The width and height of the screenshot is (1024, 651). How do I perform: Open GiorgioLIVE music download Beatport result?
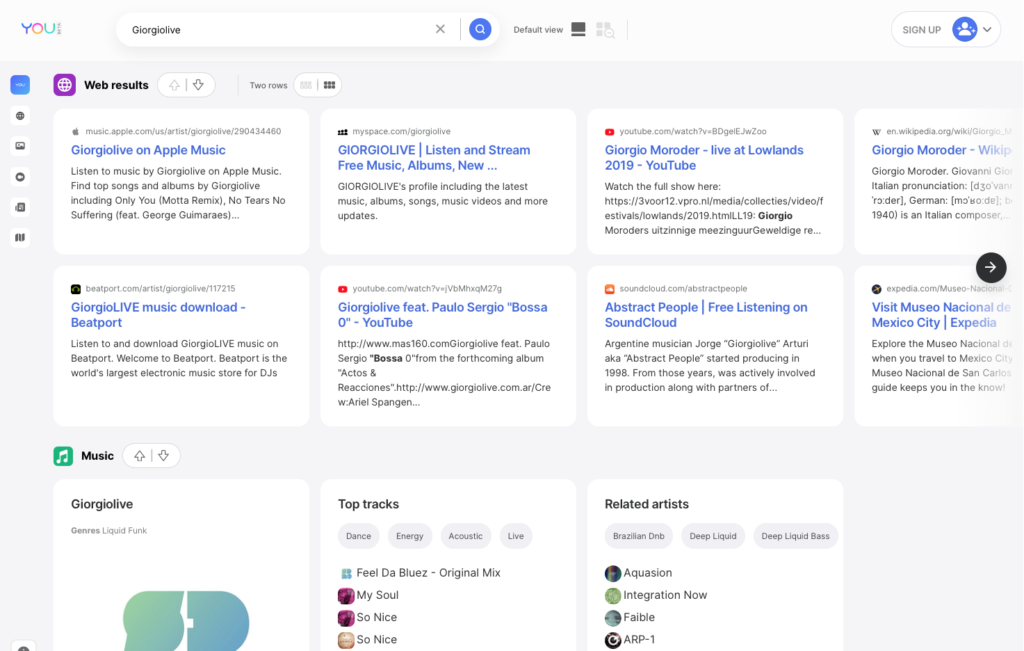[158, 315]
